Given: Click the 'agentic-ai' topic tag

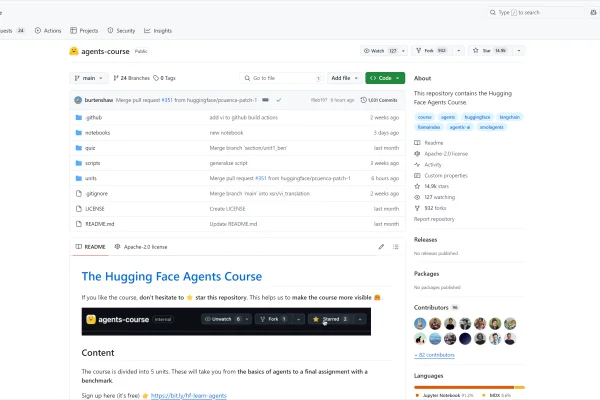Looking at the screenshot, I should (x=460, y=127).
